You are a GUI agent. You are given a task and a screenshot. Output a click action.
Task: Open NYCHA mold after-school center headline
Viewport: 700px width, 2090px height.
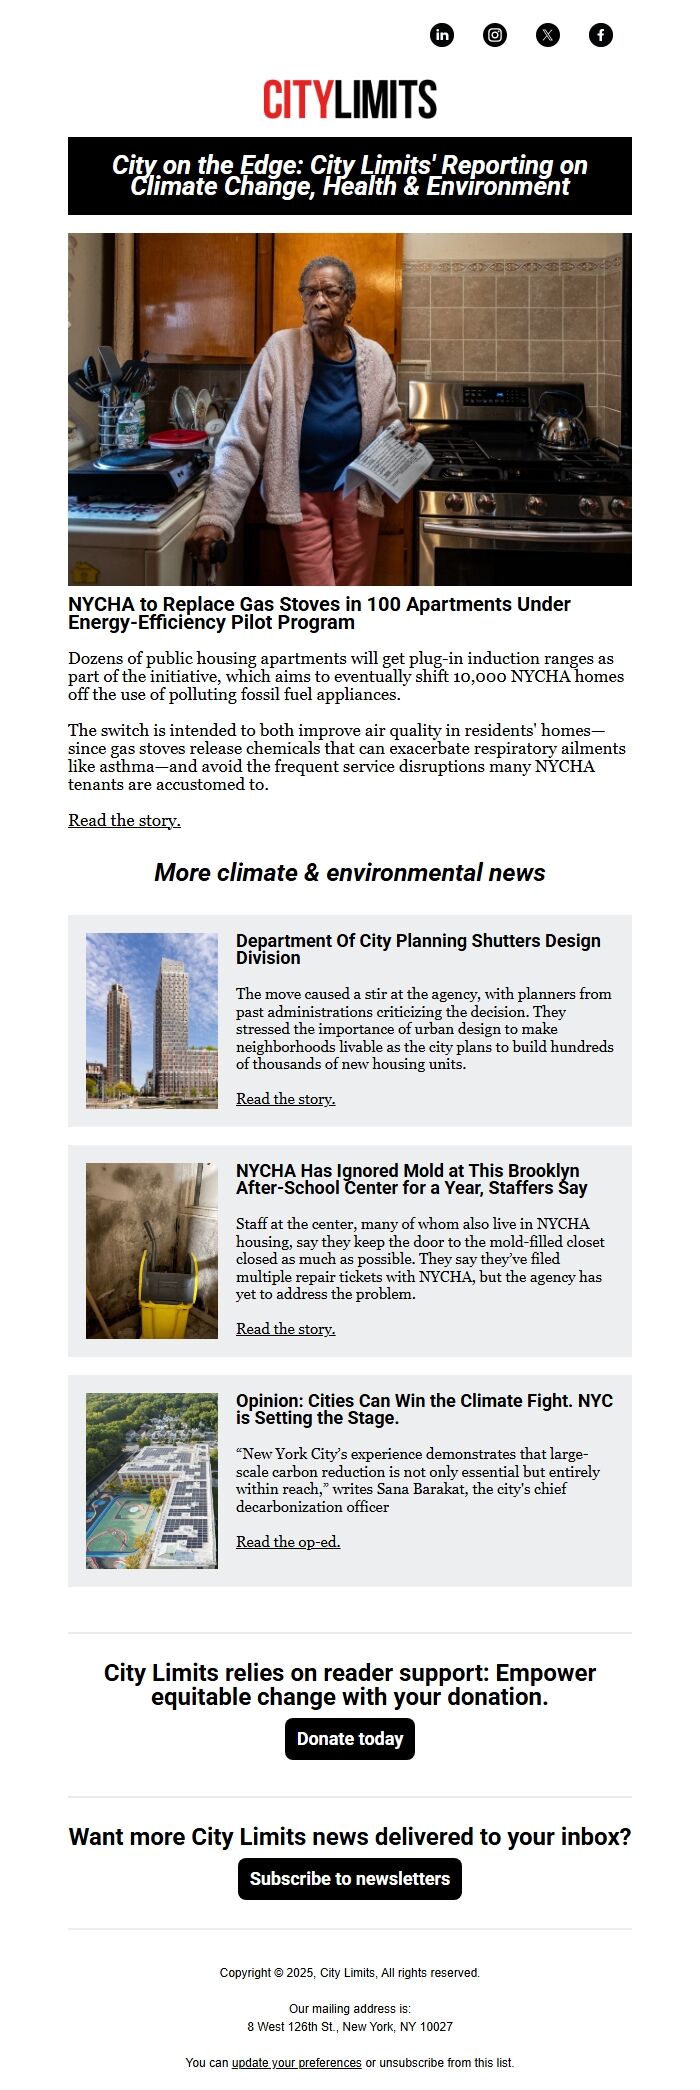coord(411,1179)
